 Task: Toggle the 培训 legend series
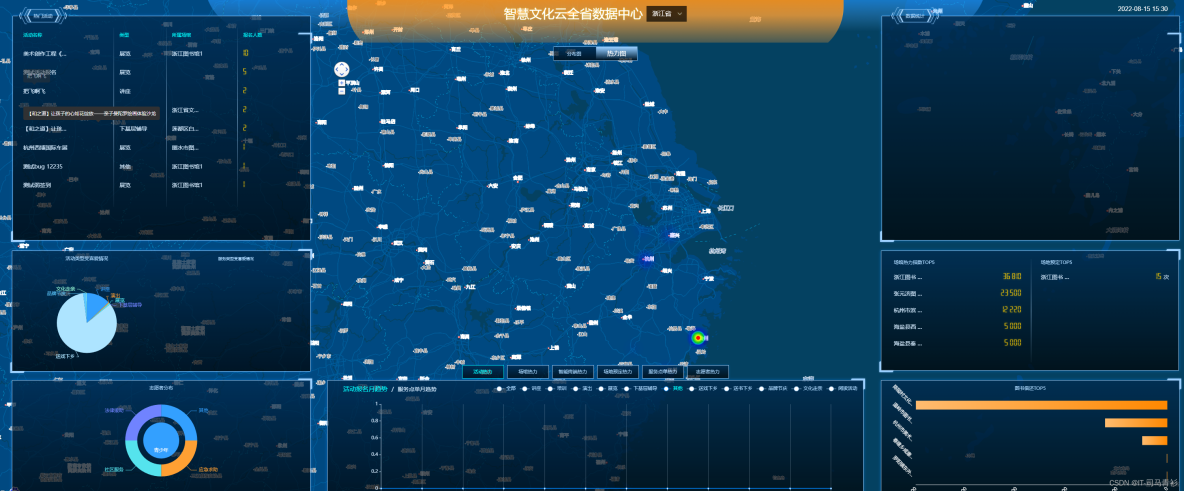tap(557, 389)
